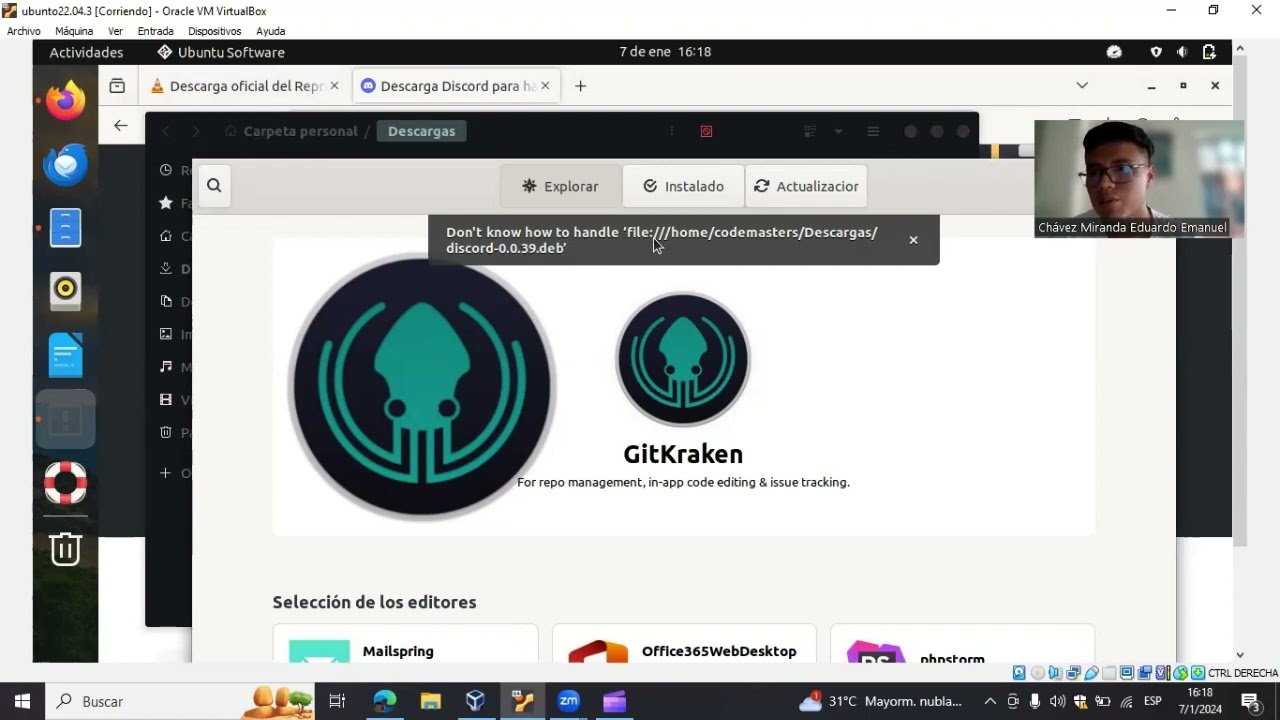The width and height of the screenshot is (1280, 720).
Task: Open the Archivo menu in VirtualBox
Action: (x=24, y=31)
